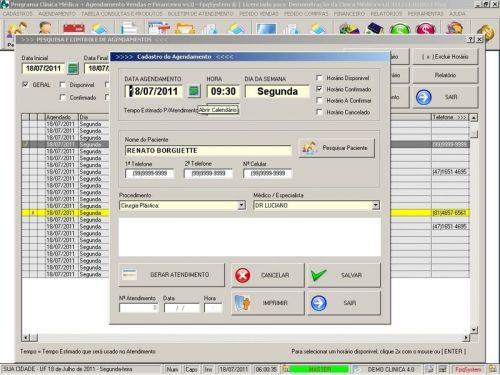
Task: Click the large notes text area
Action: 250,237
